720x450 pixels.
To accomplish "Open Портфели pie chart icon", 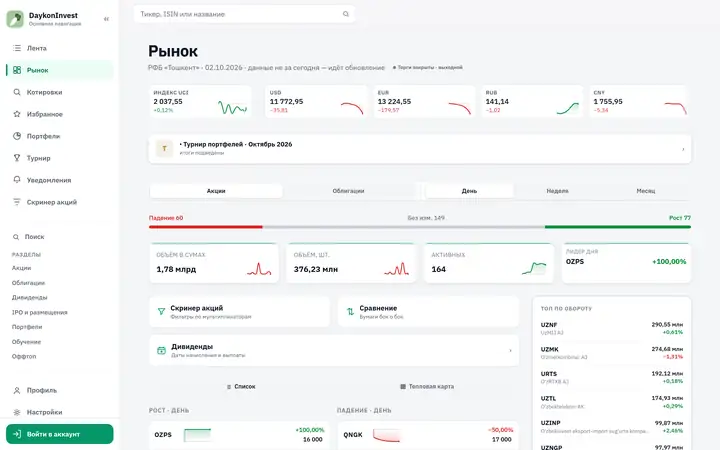I will point(17,136).
